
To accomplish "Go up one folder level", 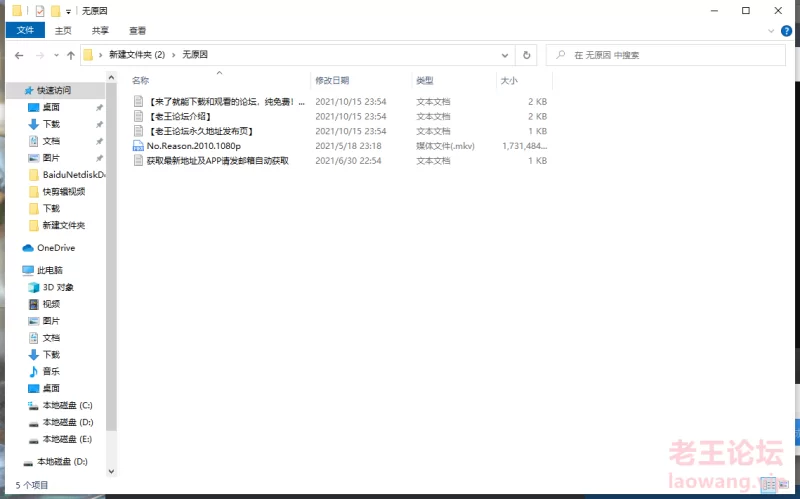I will tap(70, 55).
